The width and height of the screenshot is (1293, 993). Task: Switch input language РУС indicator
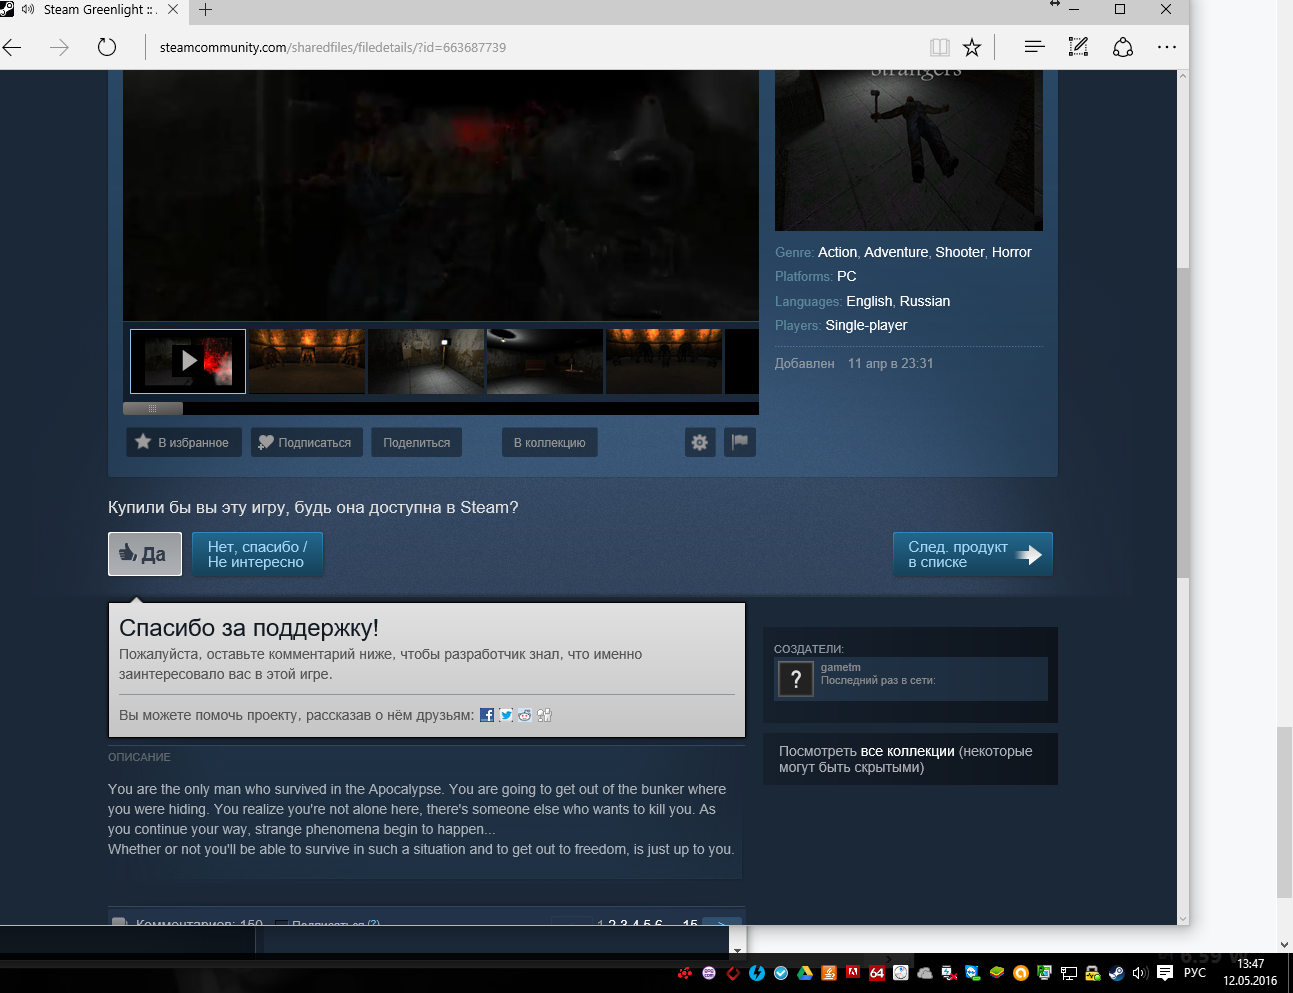click(x=1195, y=973)
